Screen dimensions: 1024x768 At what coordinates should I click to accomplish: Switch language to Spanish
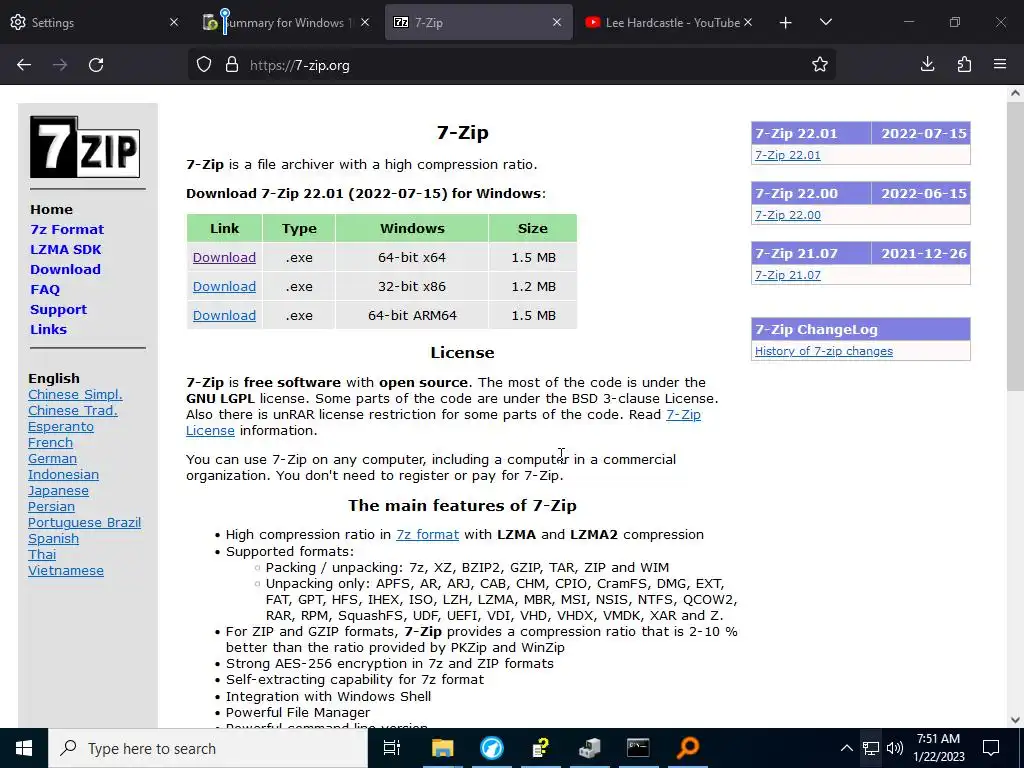(x=53, y=538)
